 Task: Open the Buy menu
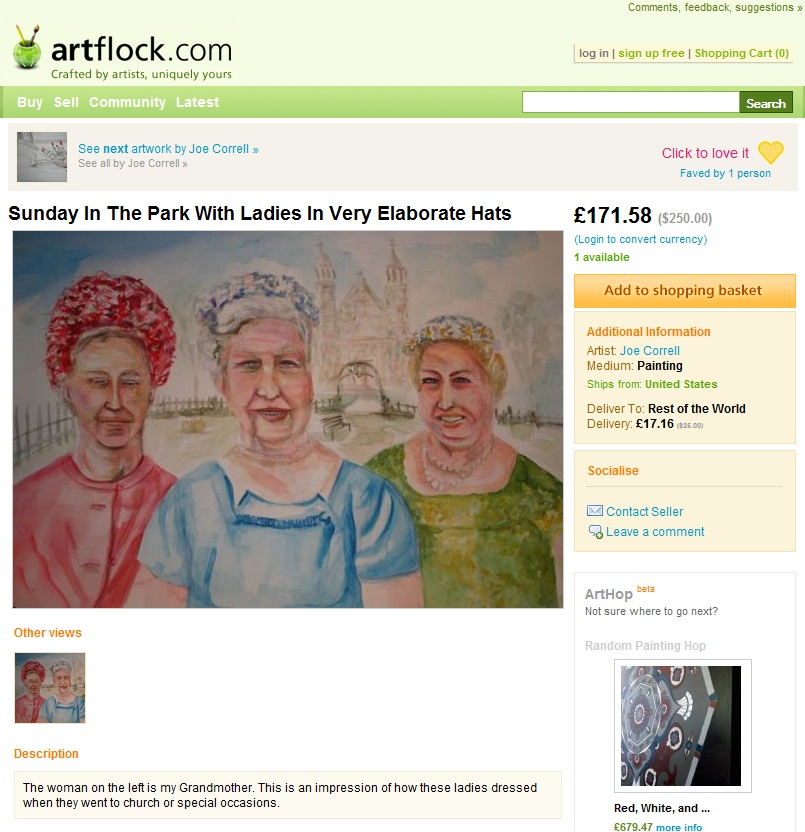(30, 102)
